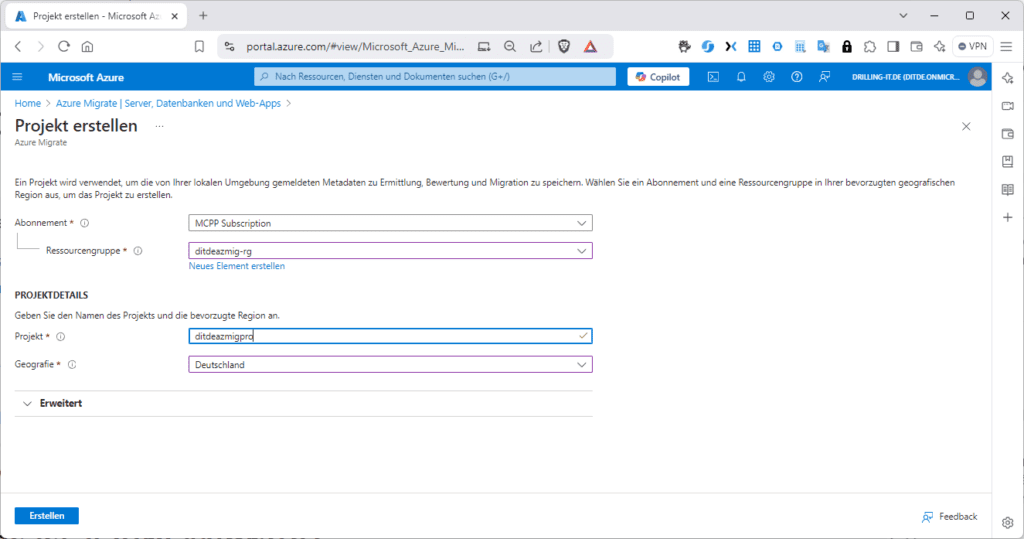Open the black lock extension icon

point(847,46)
